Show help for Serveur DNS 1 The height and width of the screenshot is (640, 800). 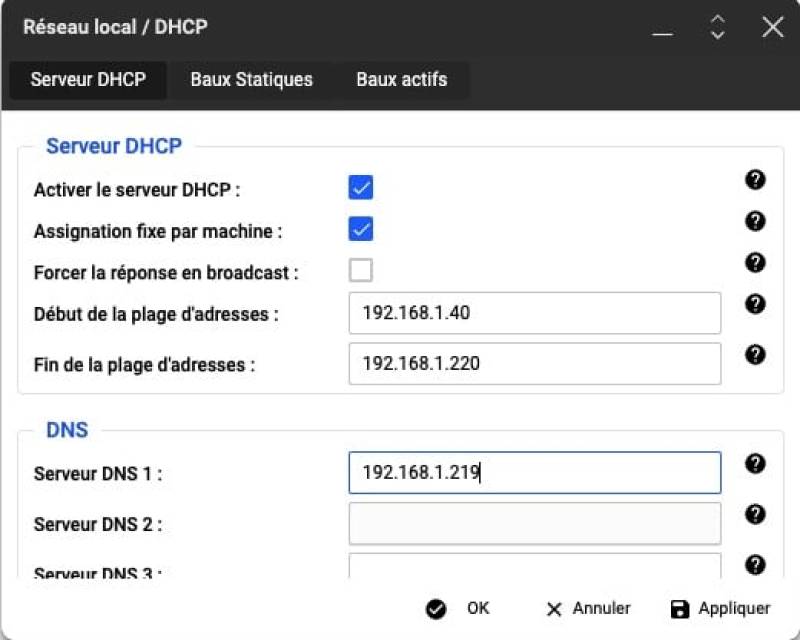[x=756, y=463]
